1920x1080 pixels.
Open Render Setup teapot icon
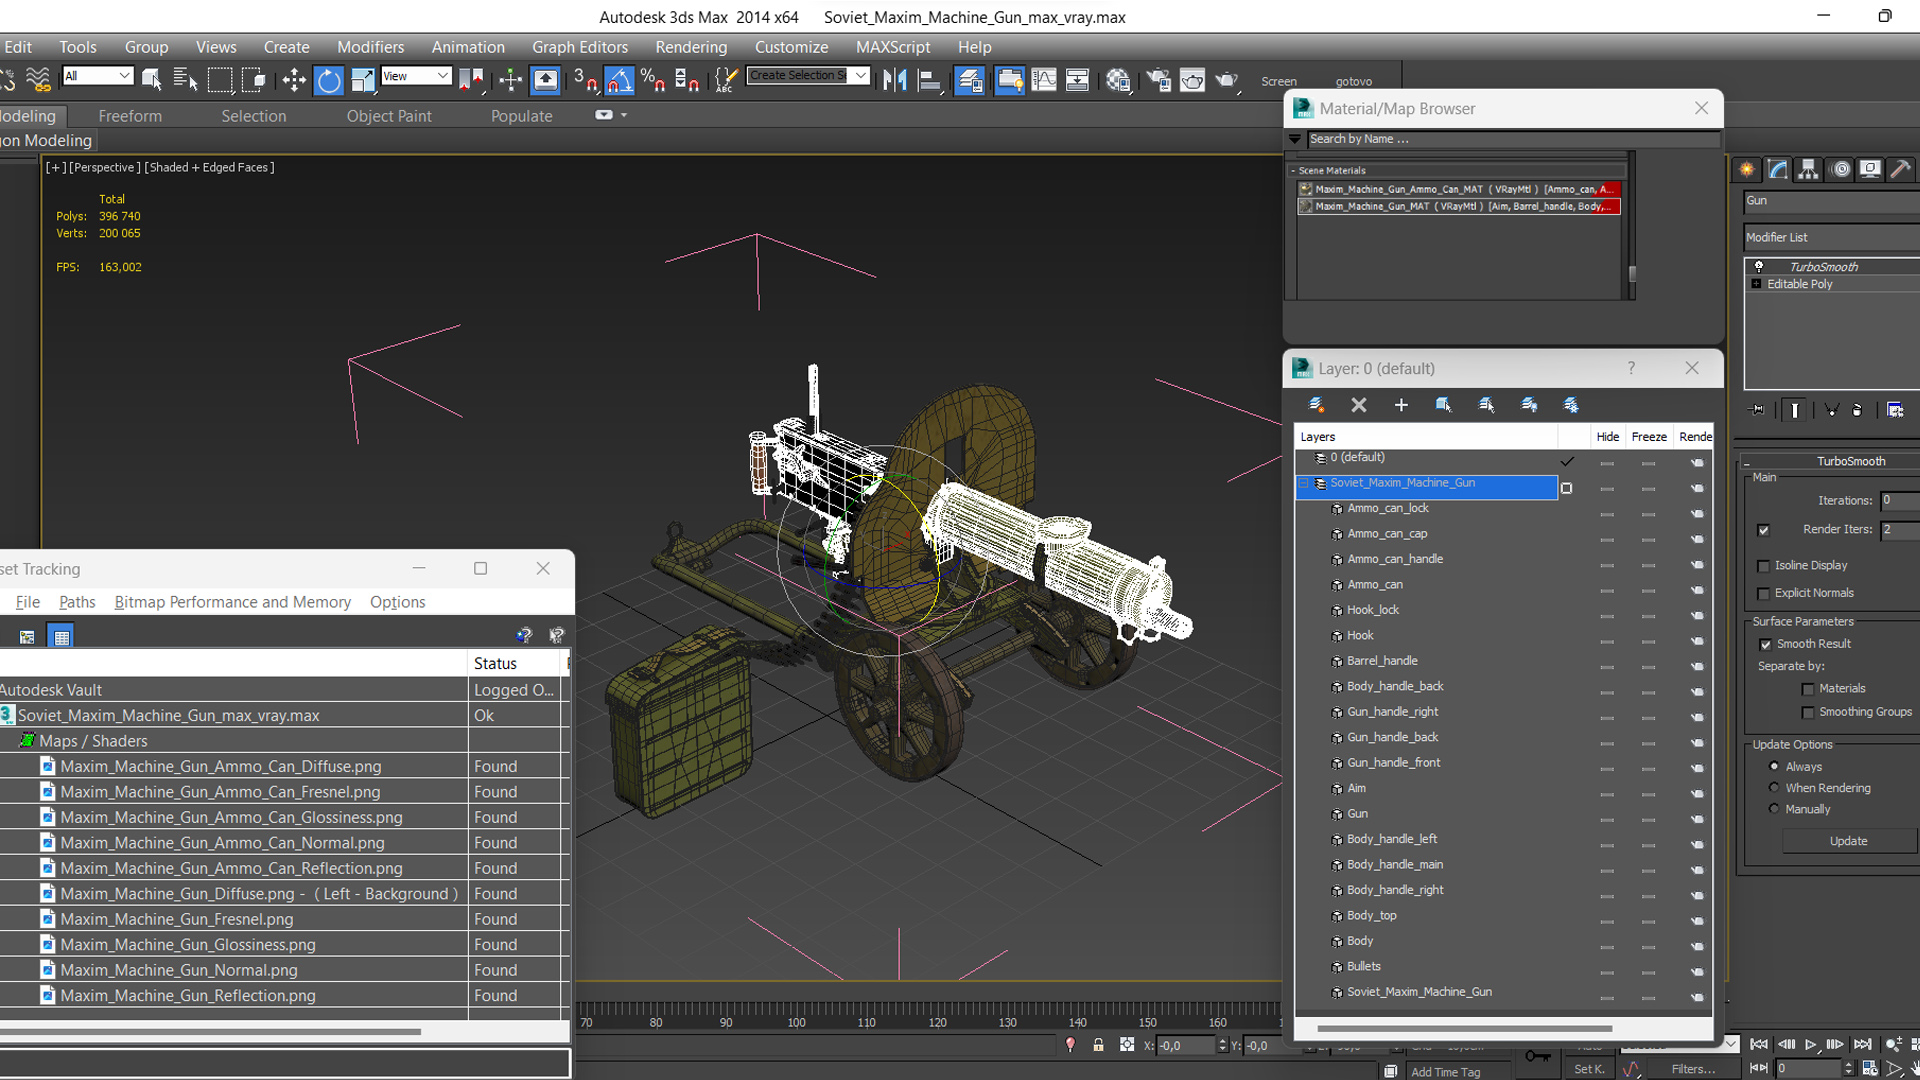click(x=1158, y=80)
